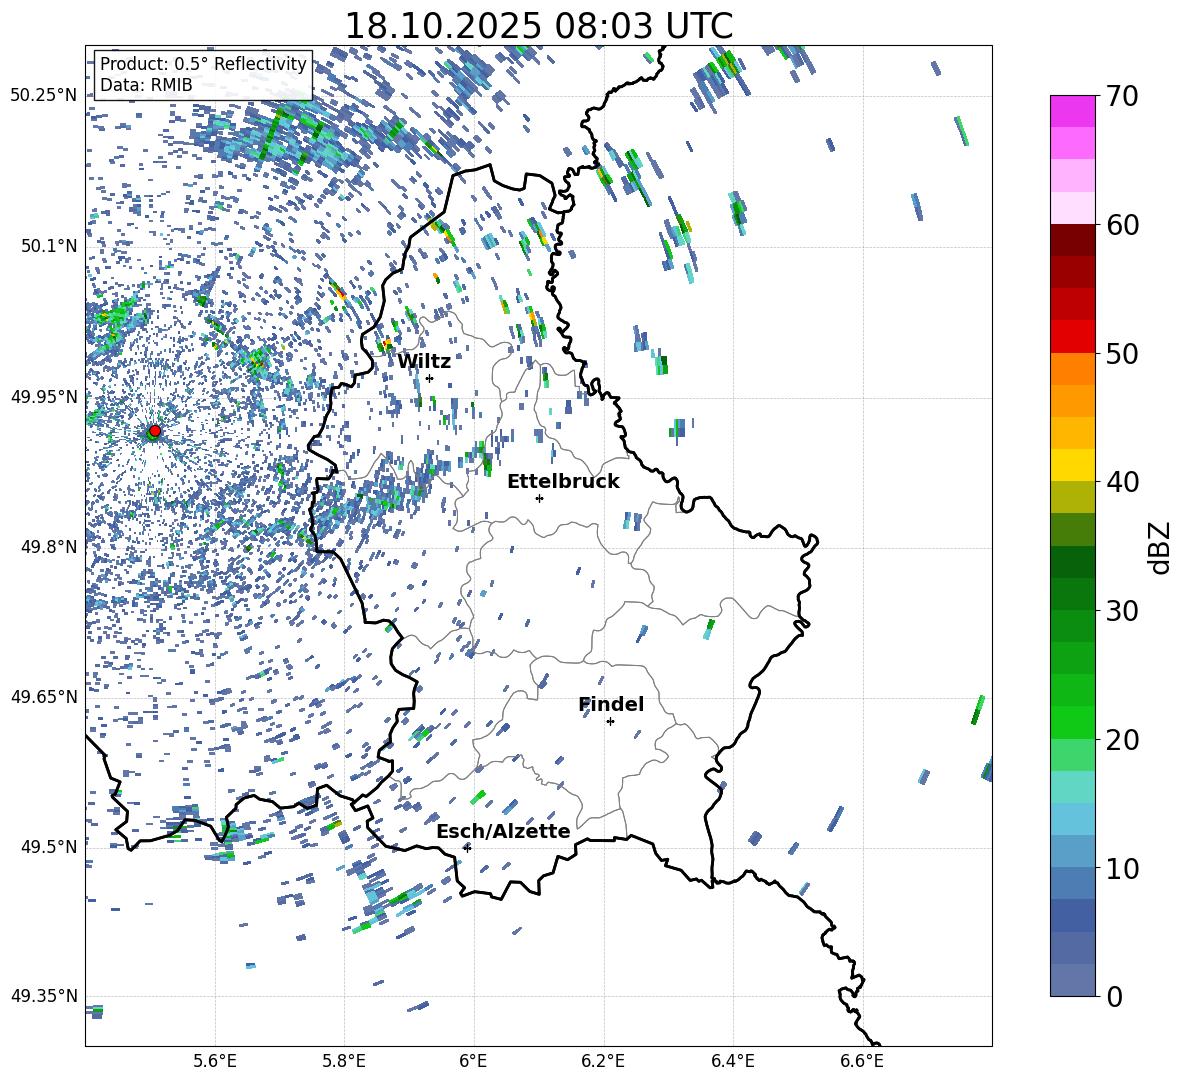Click the dBZ colorbar axis label
Viewport: 1184px width, 1081px height.
[1161, 547]
